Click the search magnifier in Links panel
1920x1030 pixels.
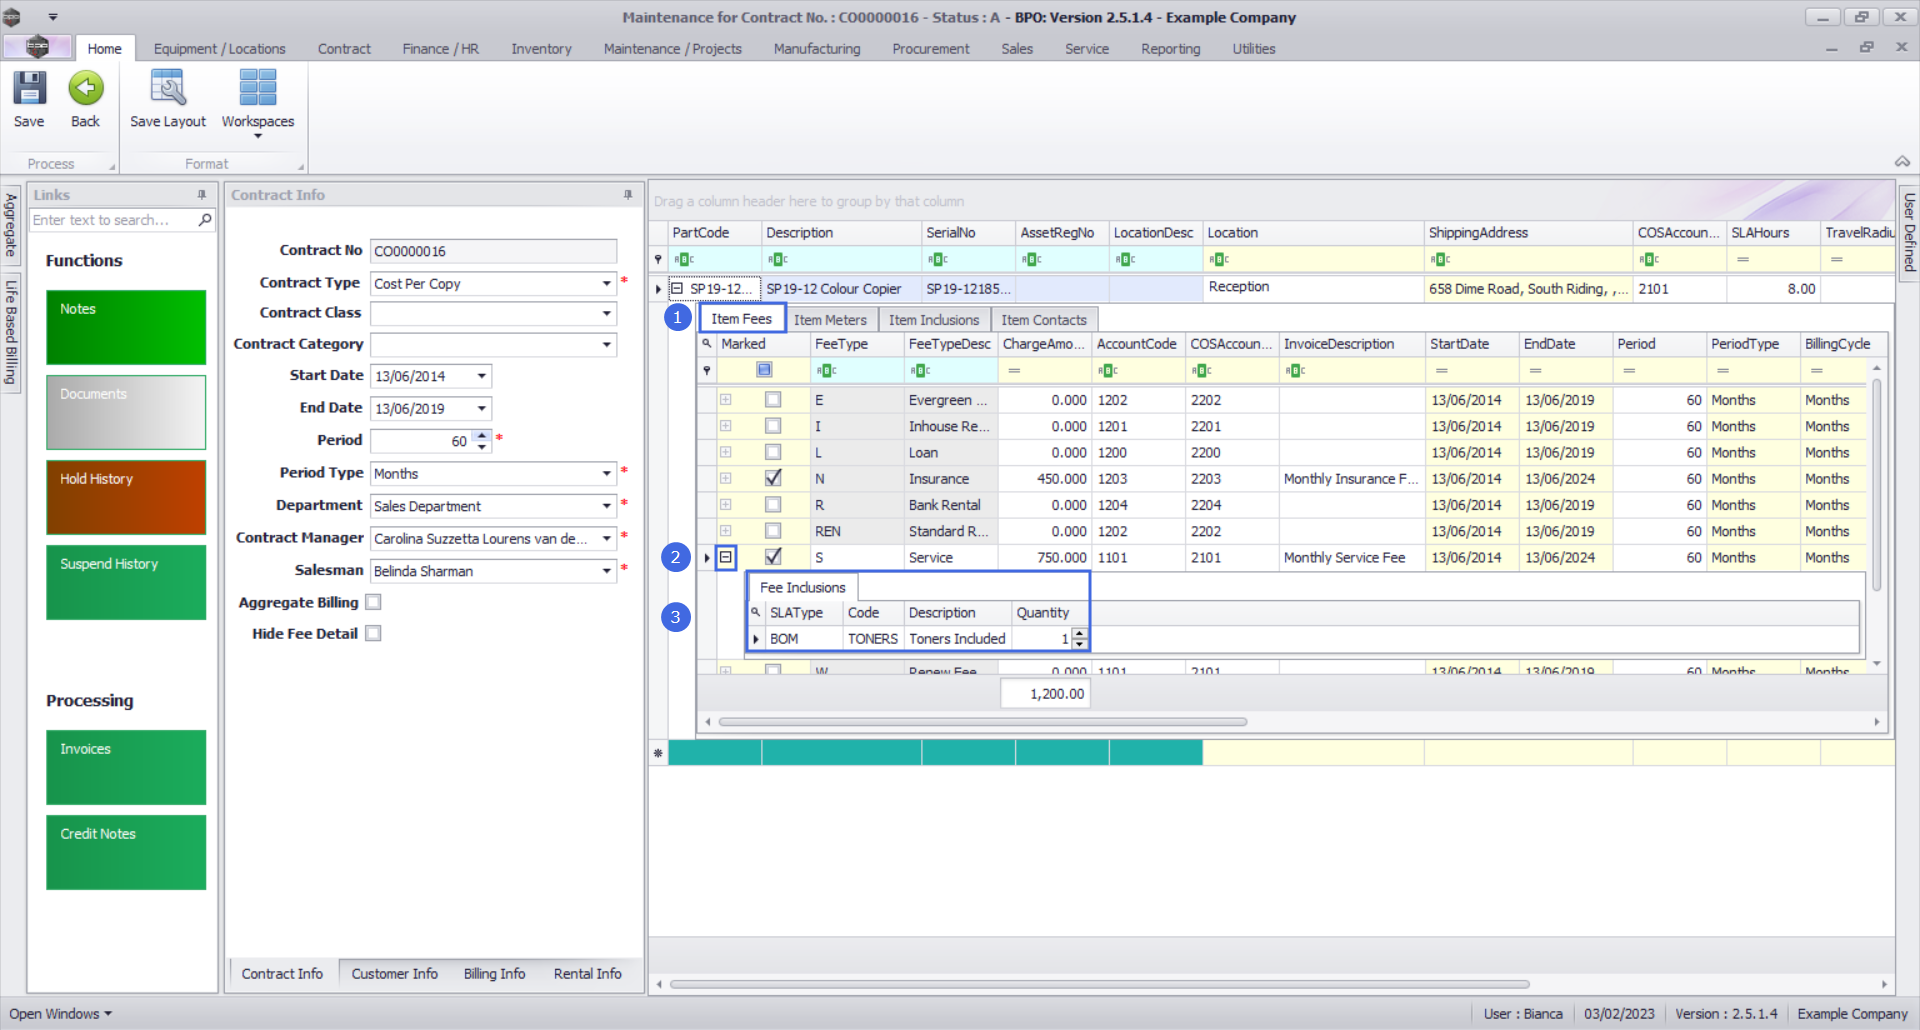pos(205,220)
